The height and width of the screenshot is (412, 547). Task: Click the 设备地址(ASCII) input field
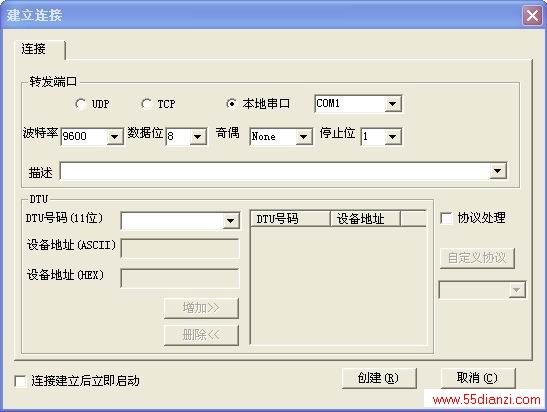tap(180, 248)
